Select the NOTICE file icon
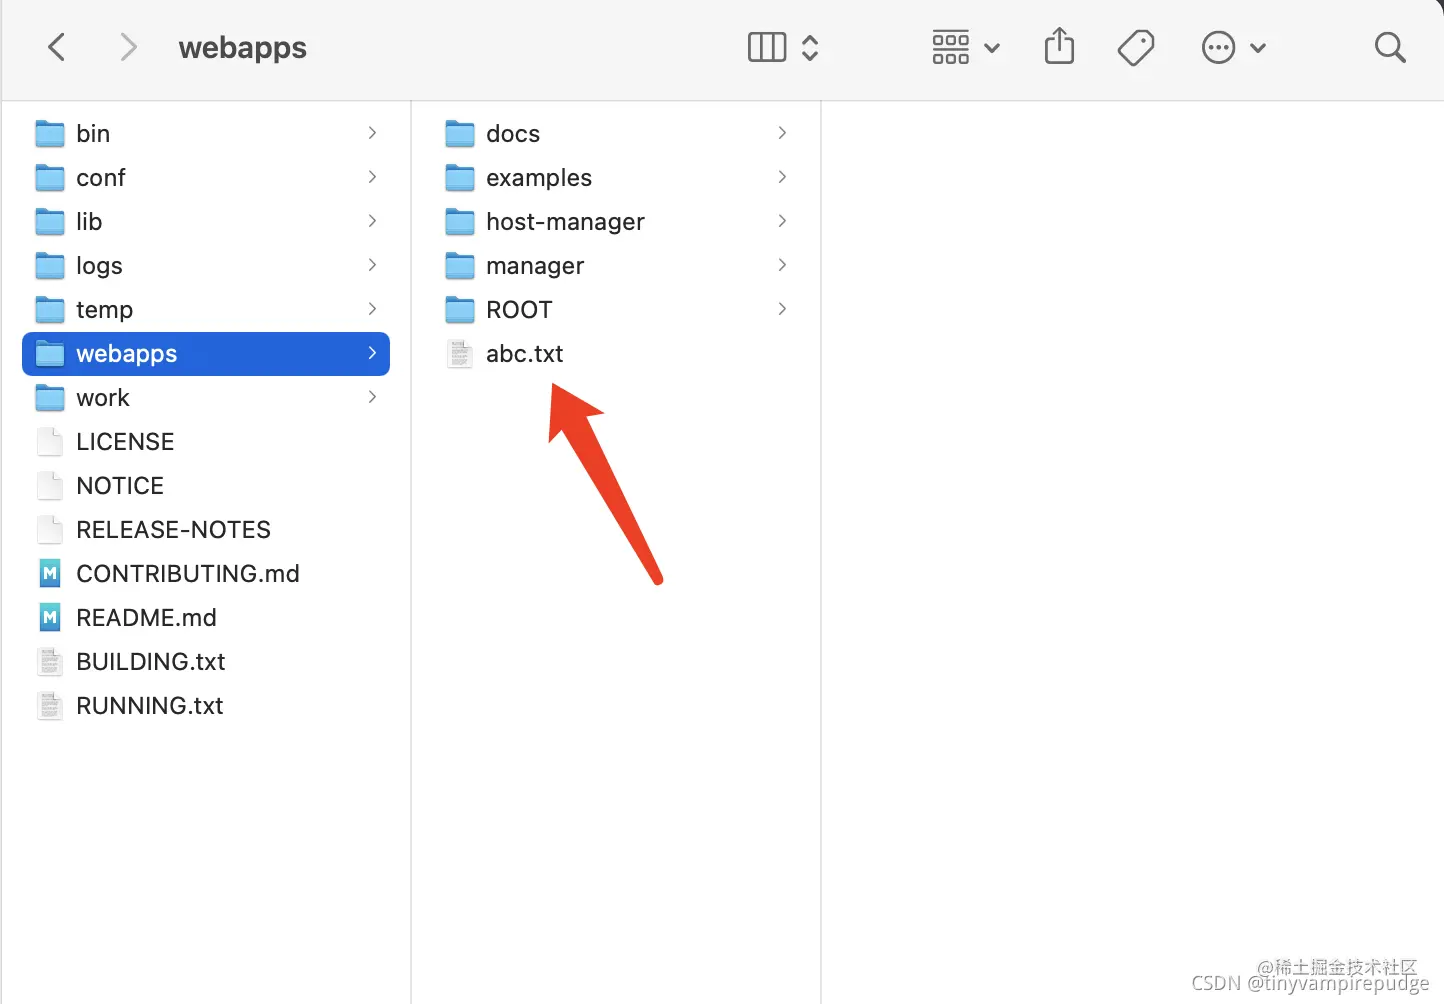This screenshot has width=1444, height=1004. pyautogui.click(x=50, y=485)
